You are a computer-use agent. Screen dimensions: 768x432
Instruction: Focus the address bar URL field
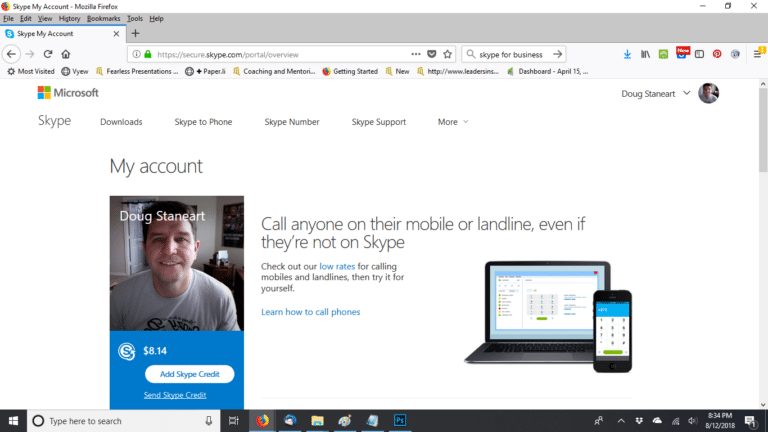coord(282,54)
